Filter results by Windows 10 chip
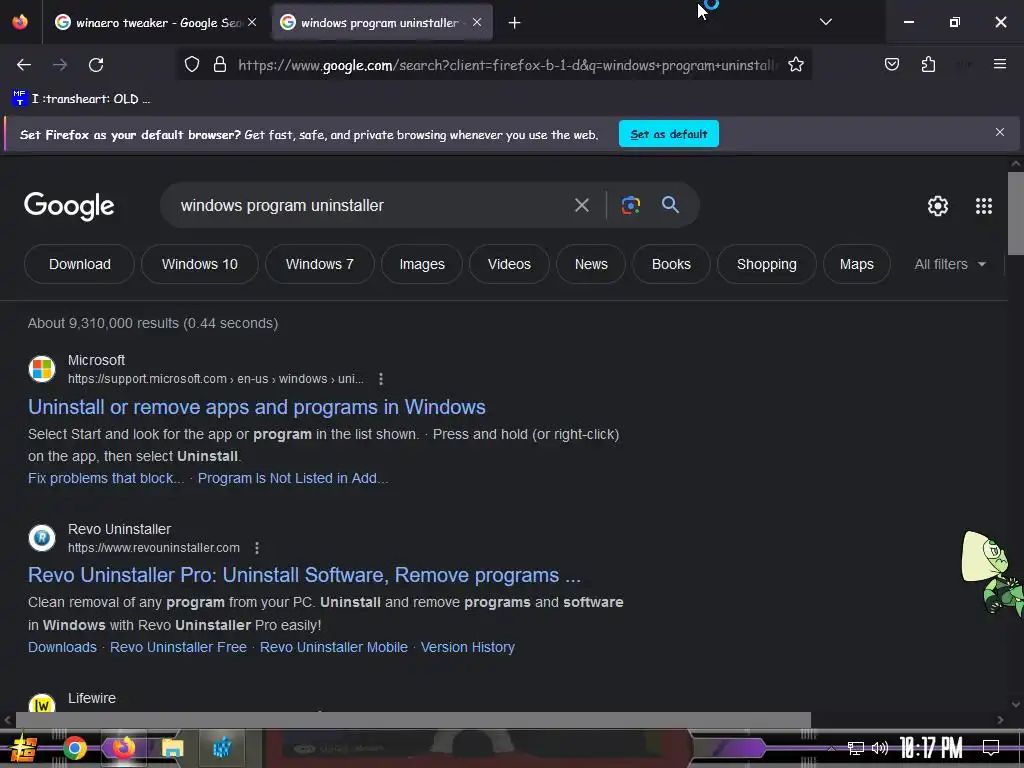The width and height of the screenshot is (1024, 768). [x=200, y=264]
